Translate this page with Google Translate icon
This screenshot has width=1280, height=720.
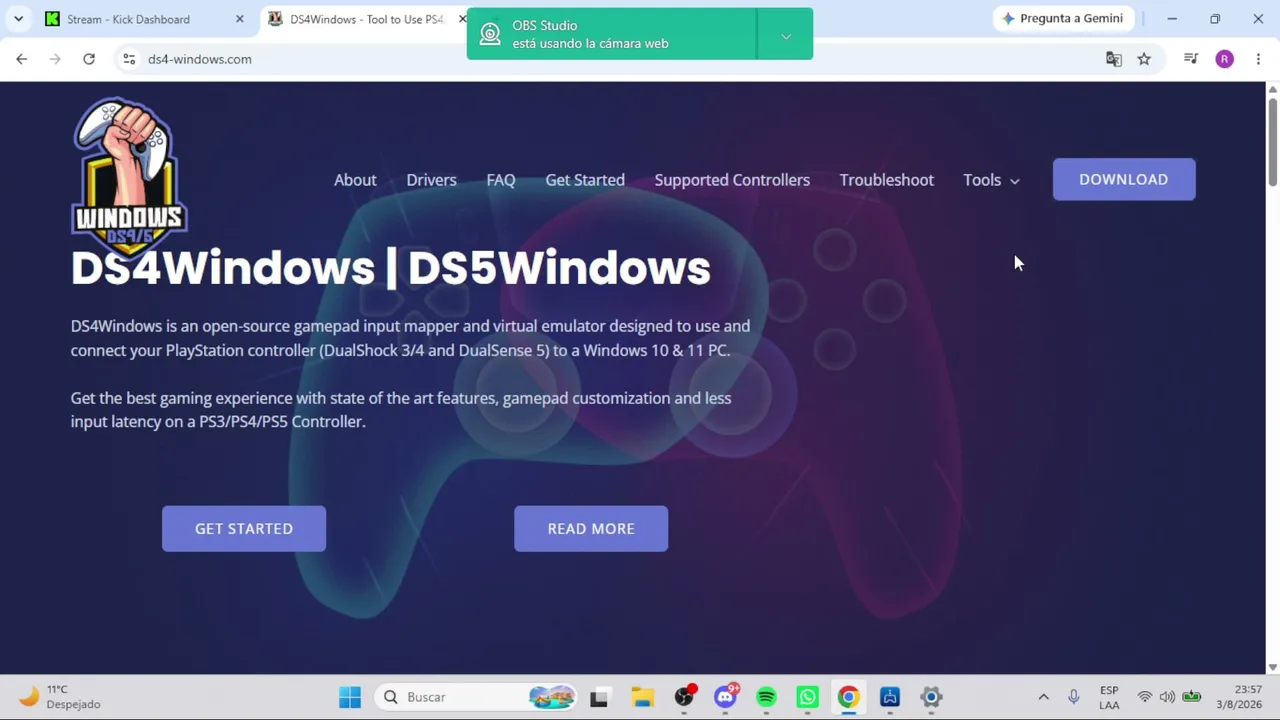click(1113, 59)
